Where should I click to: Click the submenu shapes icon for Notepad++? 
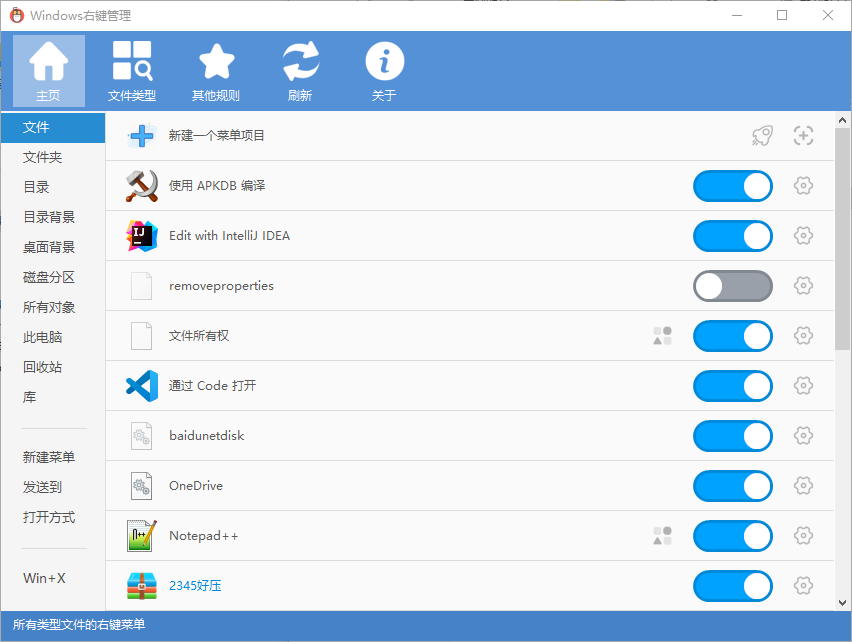(x=662, y=536)
